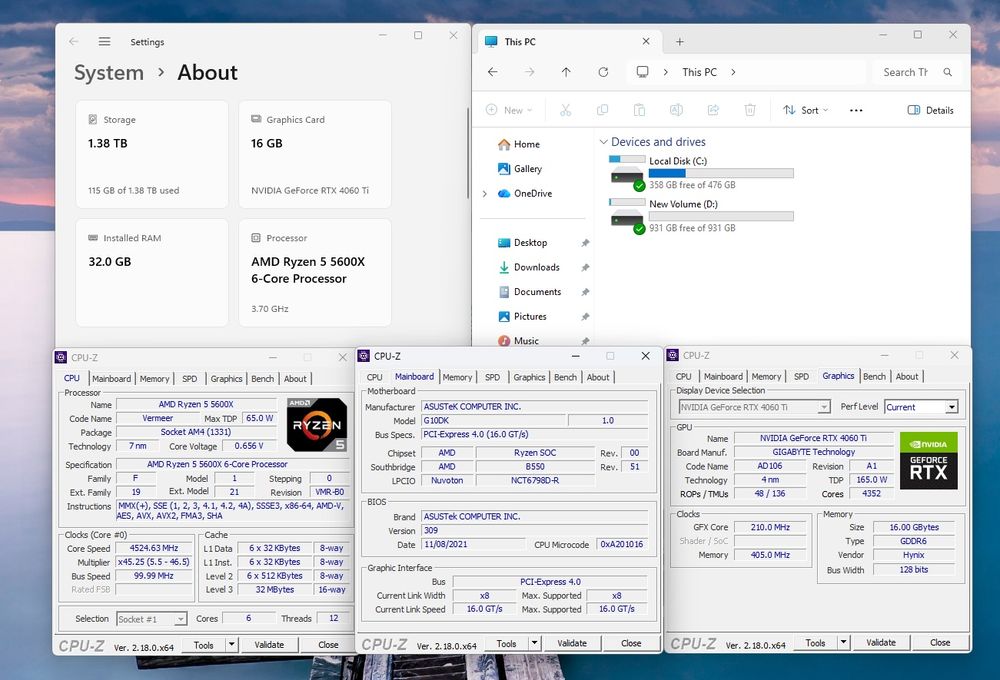This screenshot has width=1000, height=680.
Task: Click the Processor AMD Ryzen 5 5600X card
Action: 315,272
